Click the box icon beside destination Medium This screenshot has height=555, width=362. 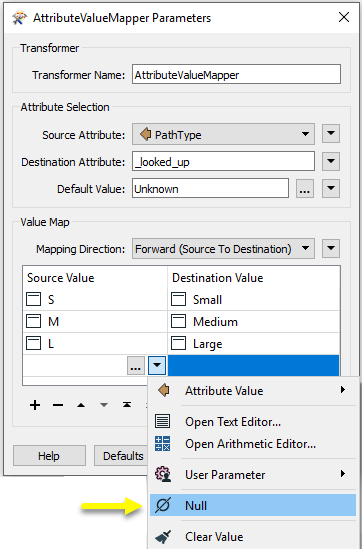(x=178, y=321)
